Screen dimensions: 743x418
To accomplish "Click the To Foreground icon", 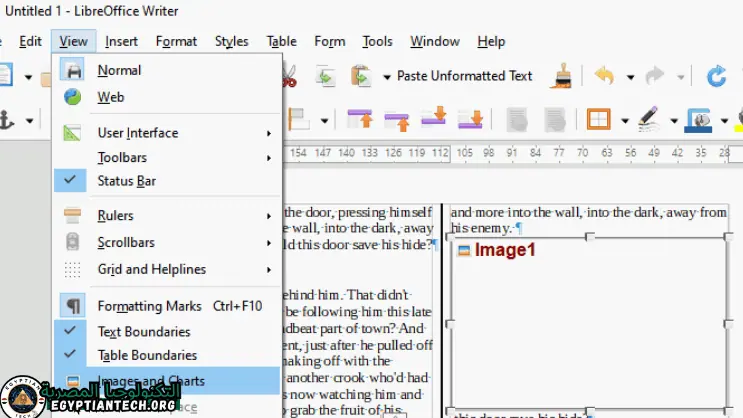I will pos(517,120).
